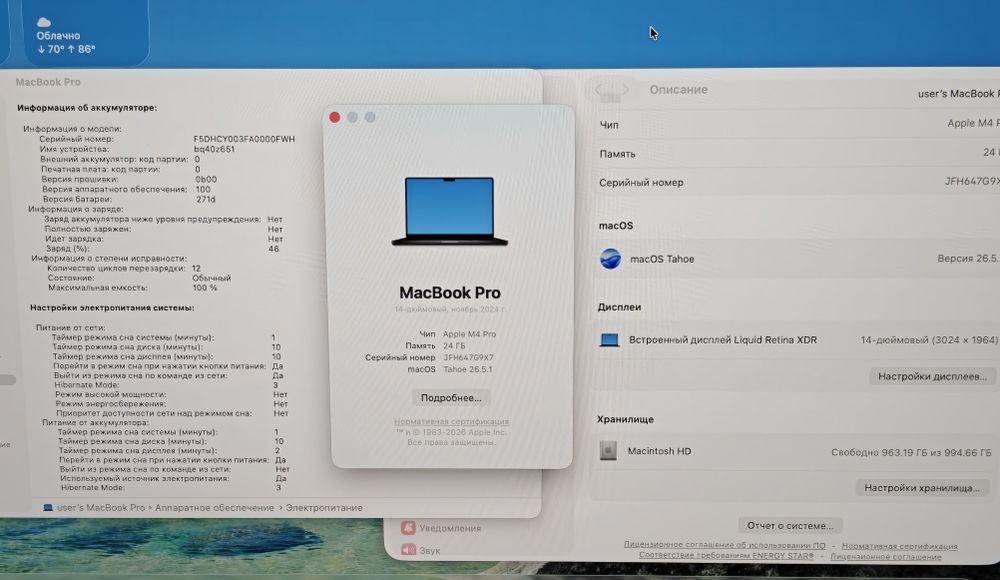Open Звук in settings sidebar
The height and width of the screenshot is (580, 1000).
point(421,550)
